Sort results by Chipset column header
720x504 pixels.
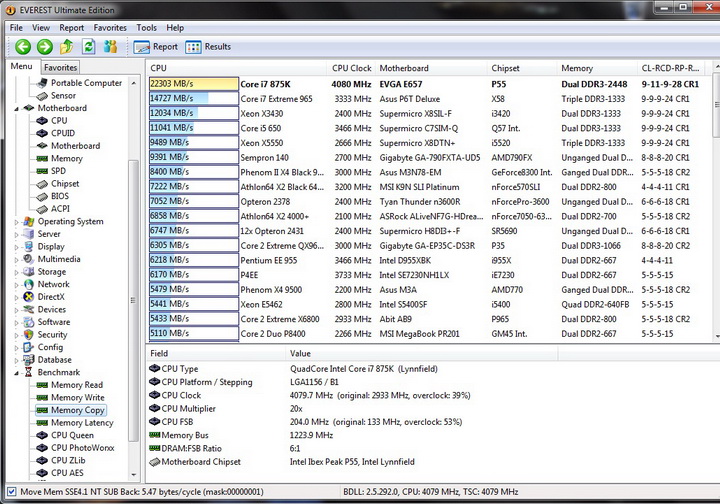click(x=522, y=68)
